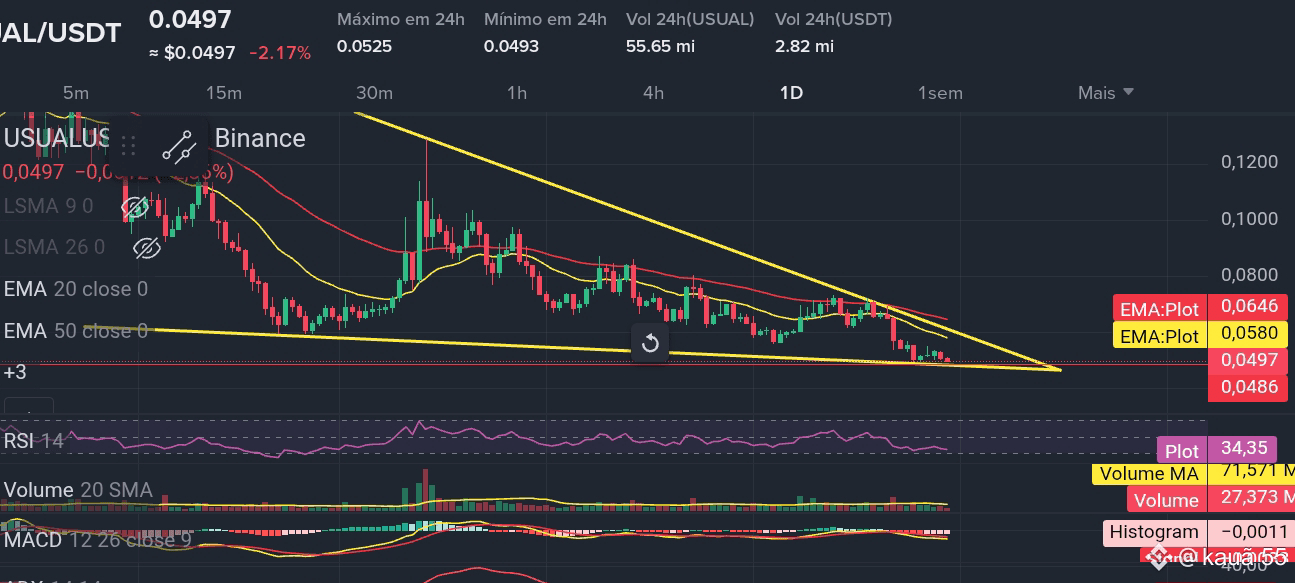1295x583 pixels.
Task: Click the 0,0800 price axis value
Action: tap(1249, 275)
